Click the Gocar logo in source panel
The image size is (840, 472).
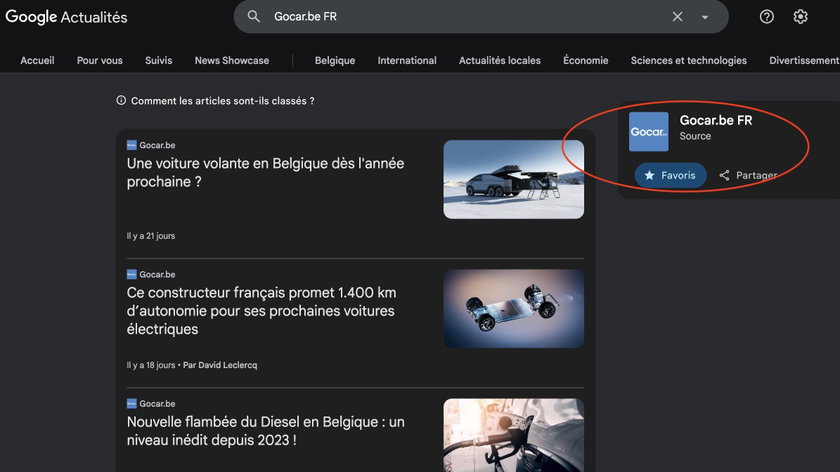point(648,132)
